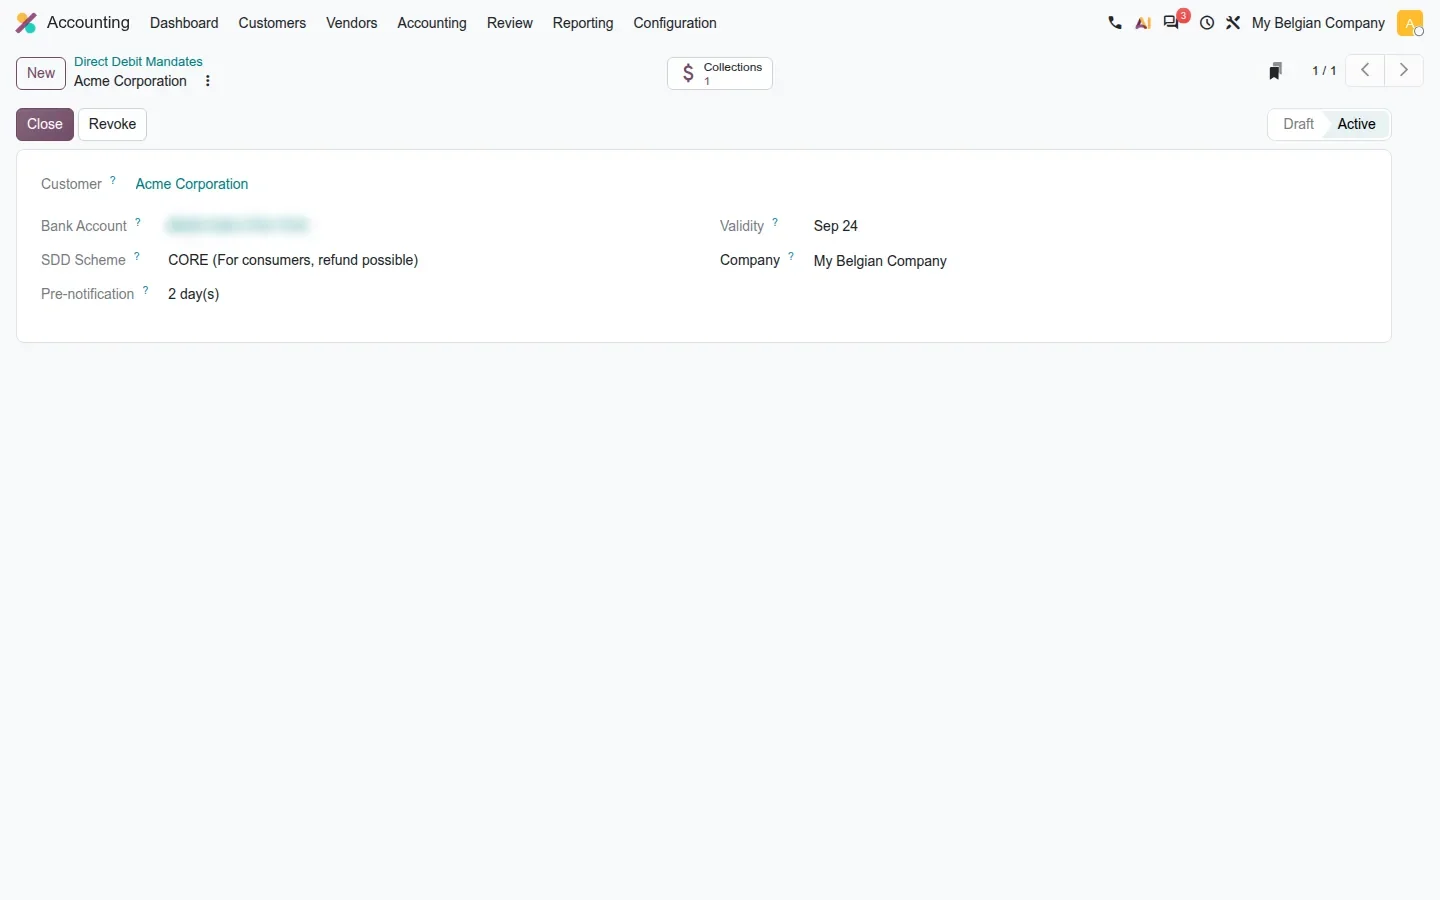The width and height of the screenshot is (1440, 900).
Task: Click the Close mandate button
Action: (x=45, y=124)
